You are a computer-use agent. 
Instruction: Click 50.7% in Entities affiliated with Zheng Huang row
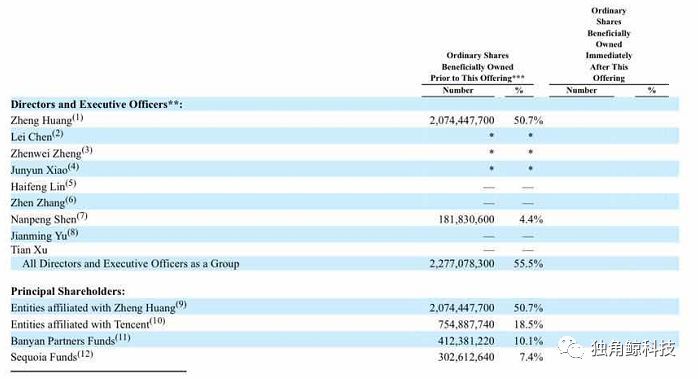click(528, 308)
